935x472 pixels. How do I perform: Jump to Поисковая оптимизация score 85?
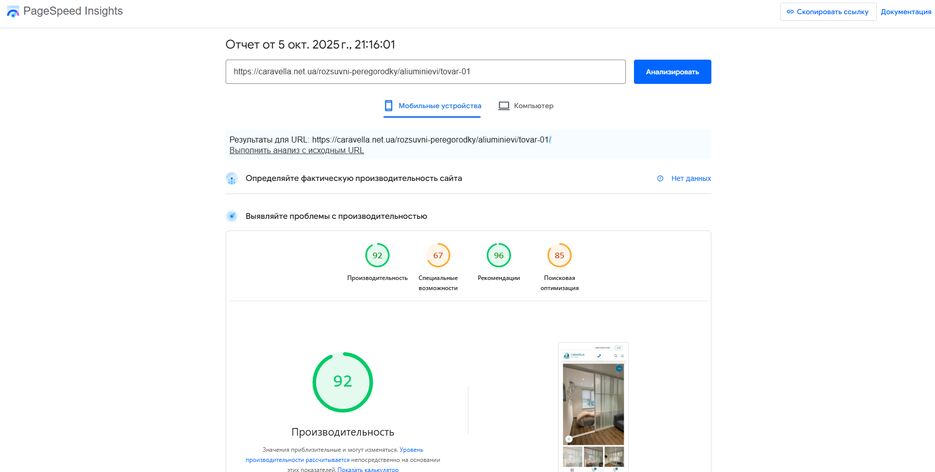pyautogui.click(x=559, y=256)
